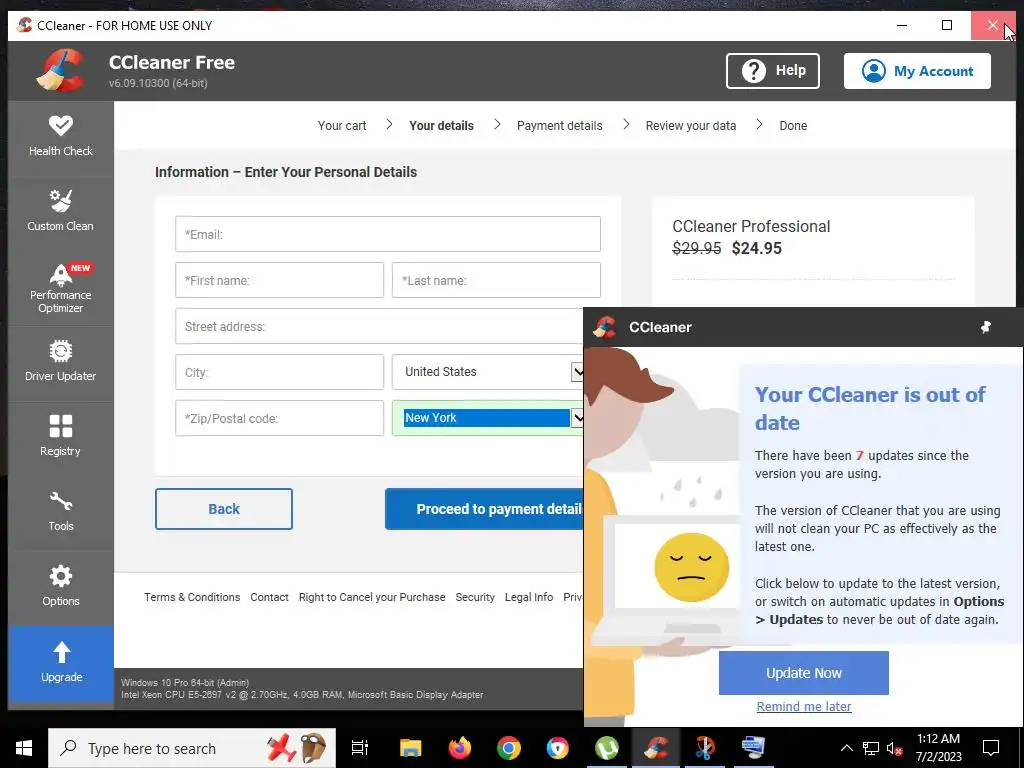Go to the Done step

tap(793, 125)
